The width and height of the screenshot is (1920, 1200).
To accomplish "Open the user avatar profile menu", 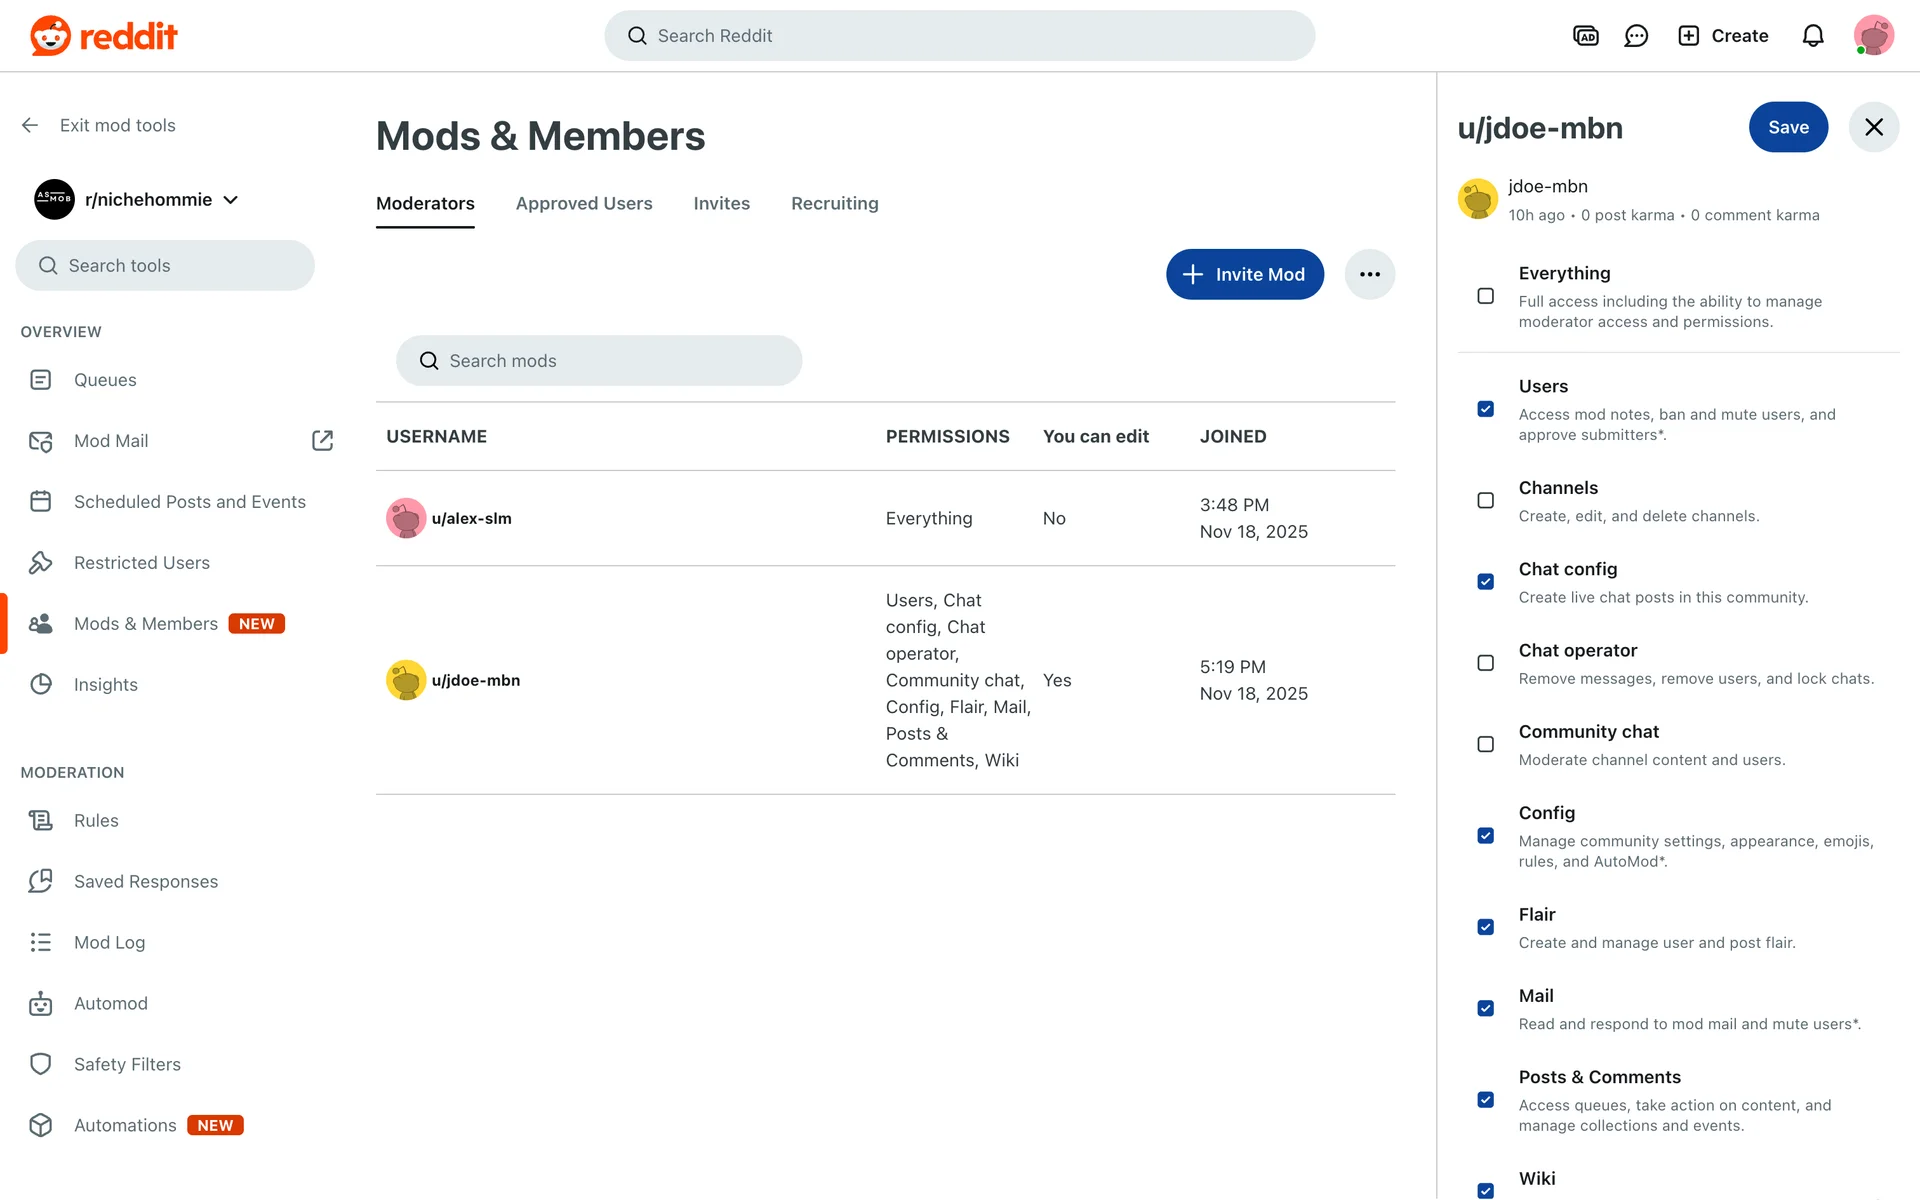I will coord(1873,36).
